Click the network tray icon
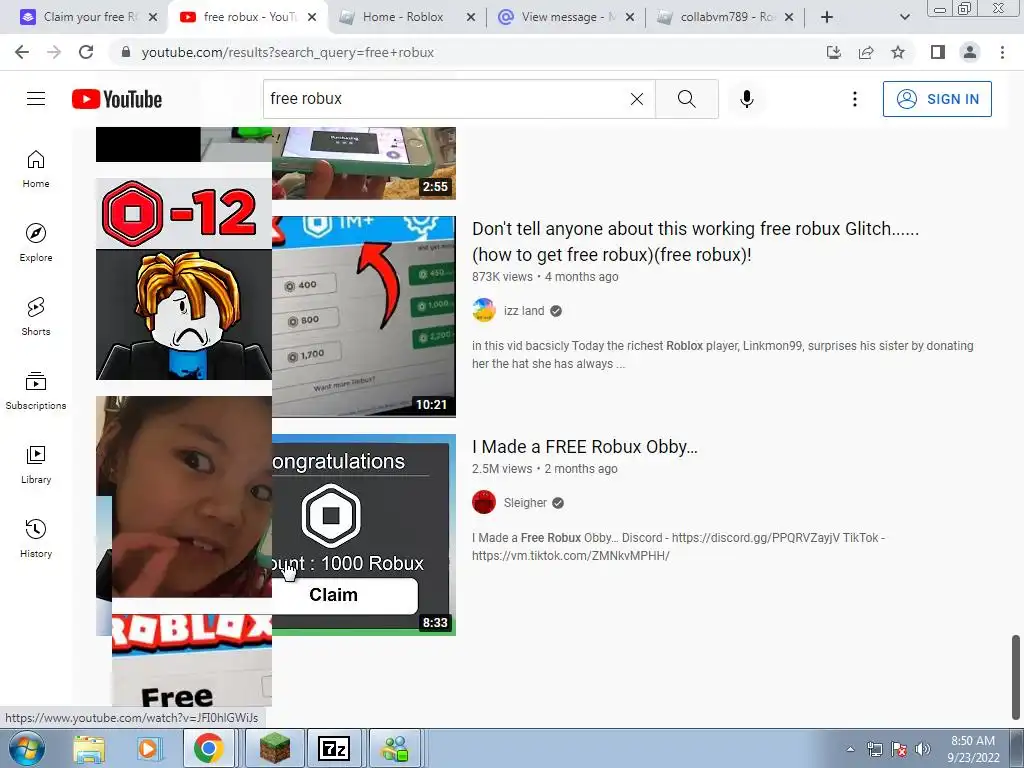The width and height of the screenshot is (1024, 768). pyautogui.click(x=874, y=749)
